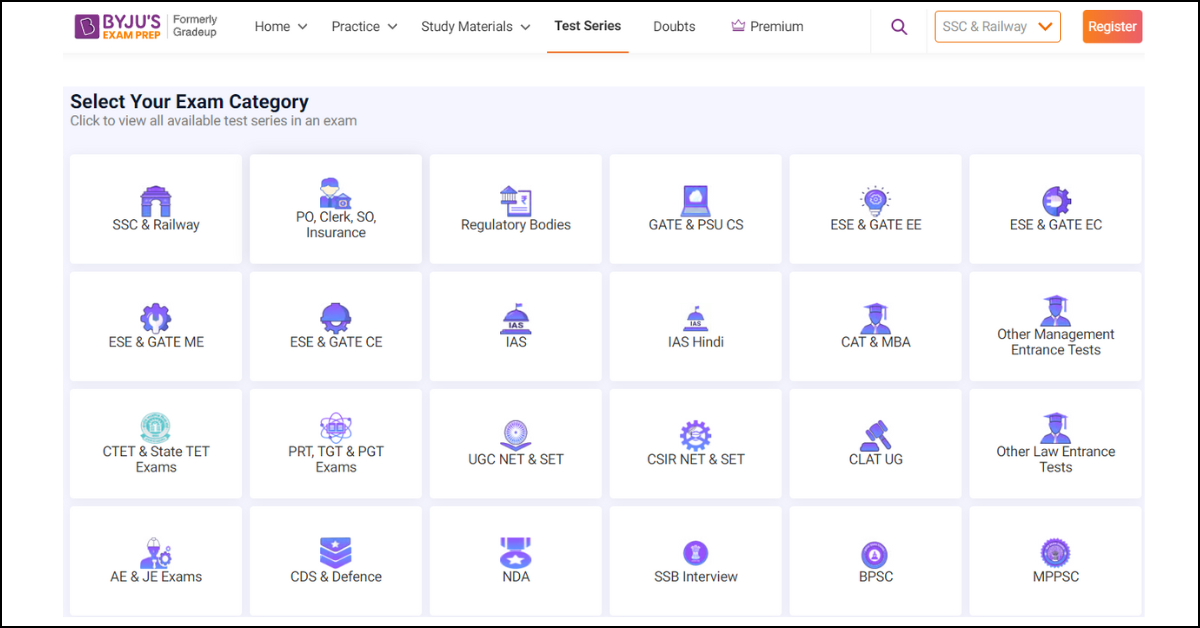Viewport: 1200px width, 628px height.
Task: Click the BPSC seal icon
Action: (x=875, y=553)
